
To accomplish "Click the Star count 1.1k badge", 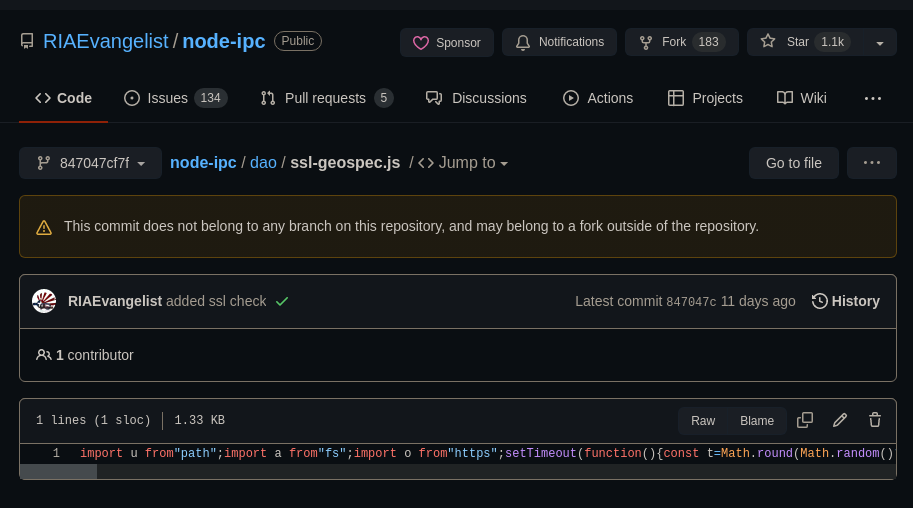I will point(833,42).
